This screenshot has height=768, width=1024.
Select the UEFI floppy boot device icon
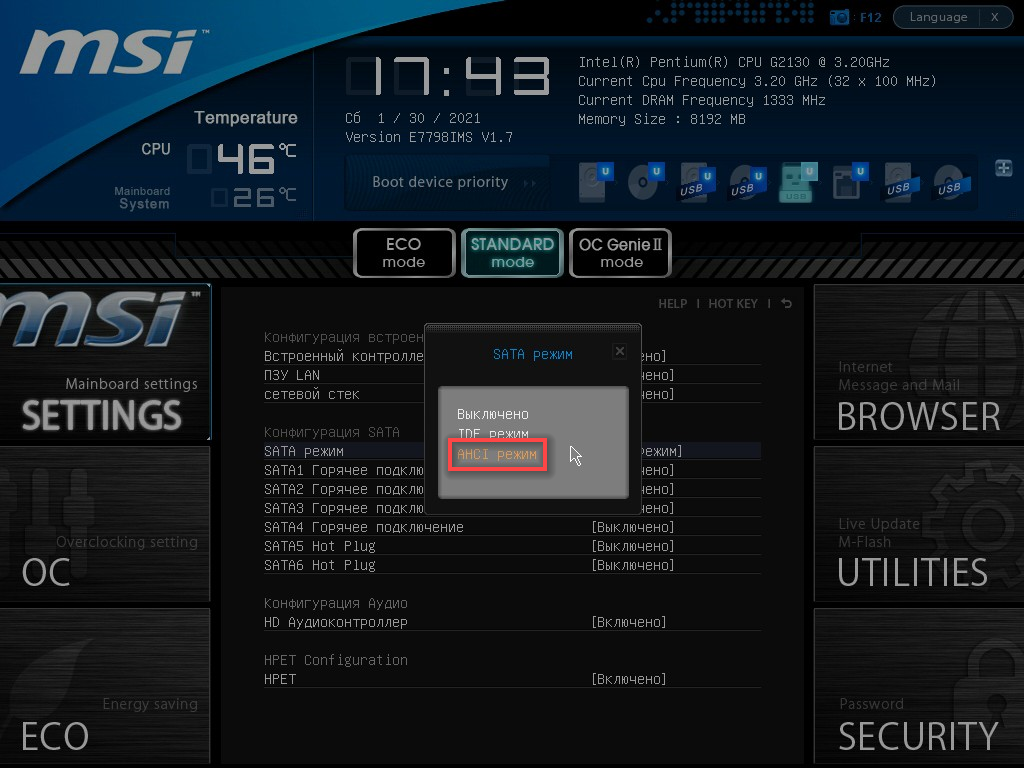pos(849,182)
